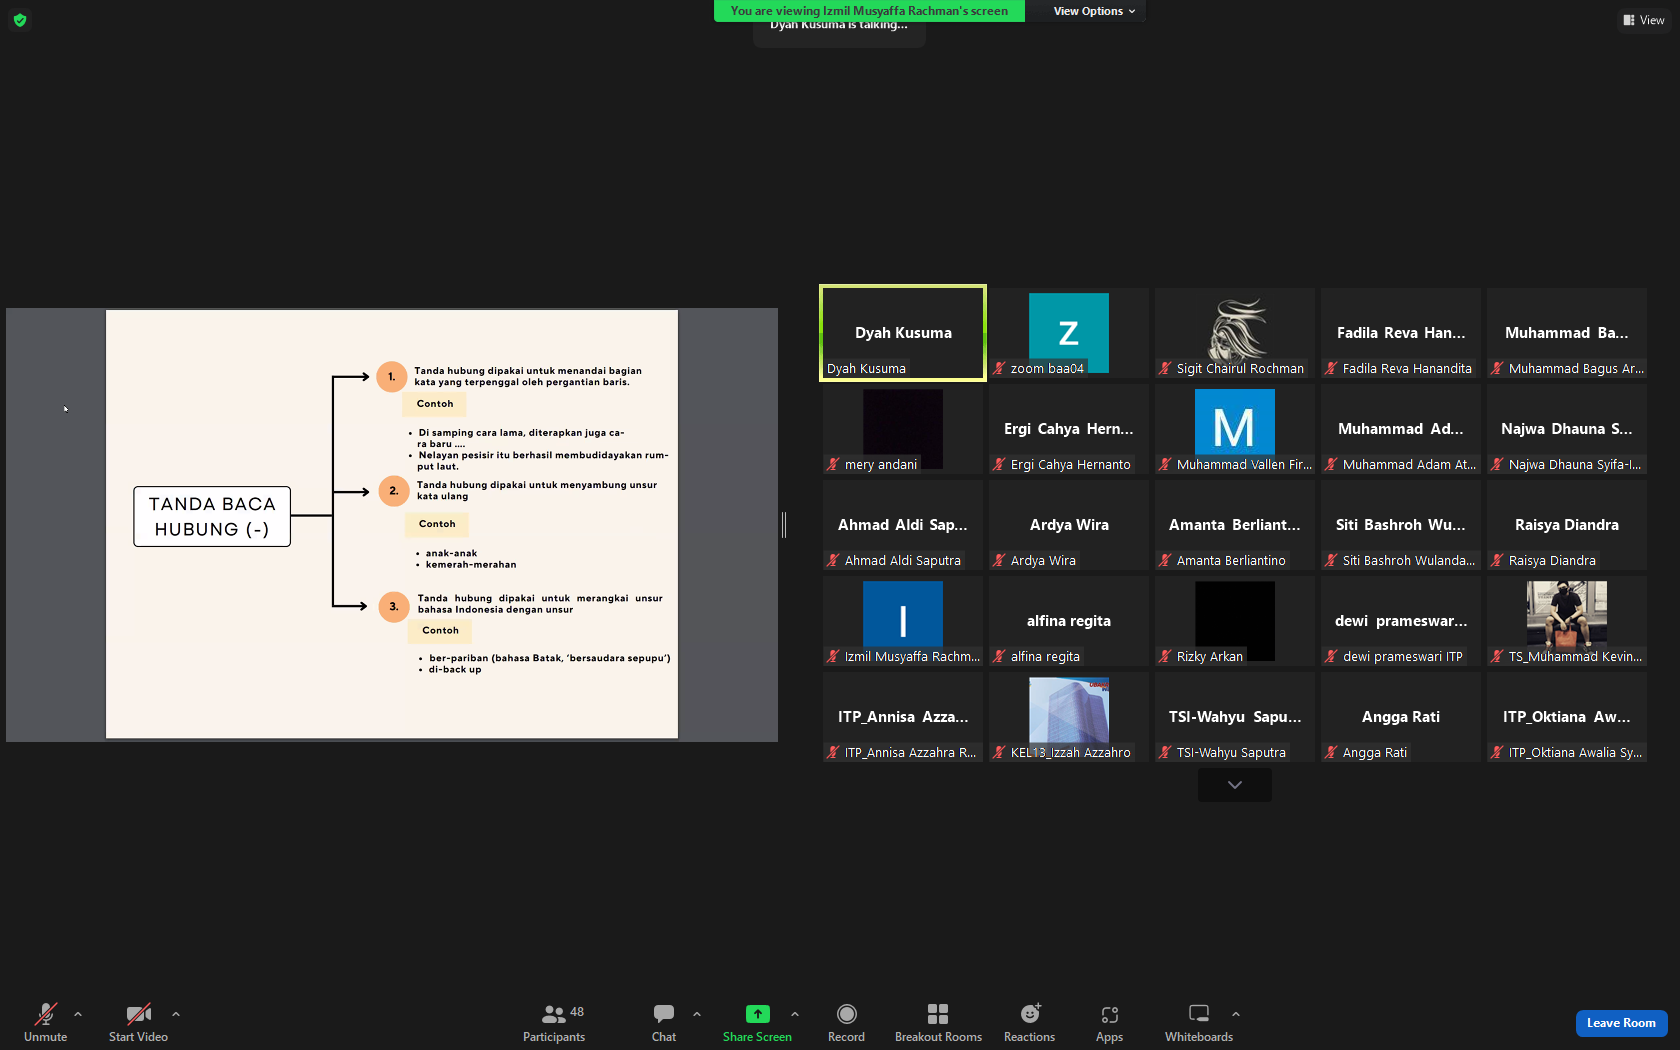This screenshot has height=1050, width=1680.
Task: Toggle Start Video camera button
Action: (x=138, y=1022)
